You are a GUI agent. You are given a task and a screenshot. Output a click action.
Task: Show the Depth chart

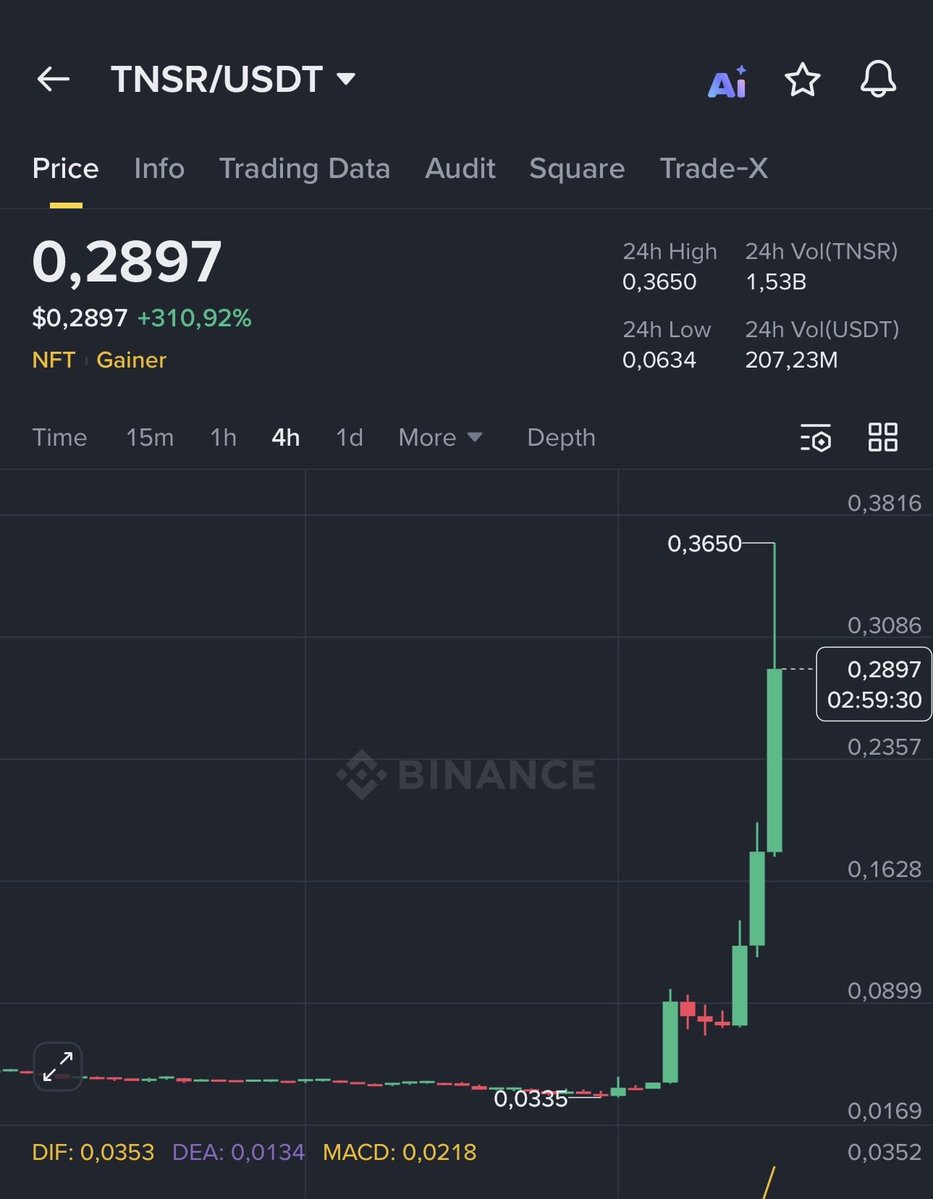pyautogui.click(x=561, y=437)
